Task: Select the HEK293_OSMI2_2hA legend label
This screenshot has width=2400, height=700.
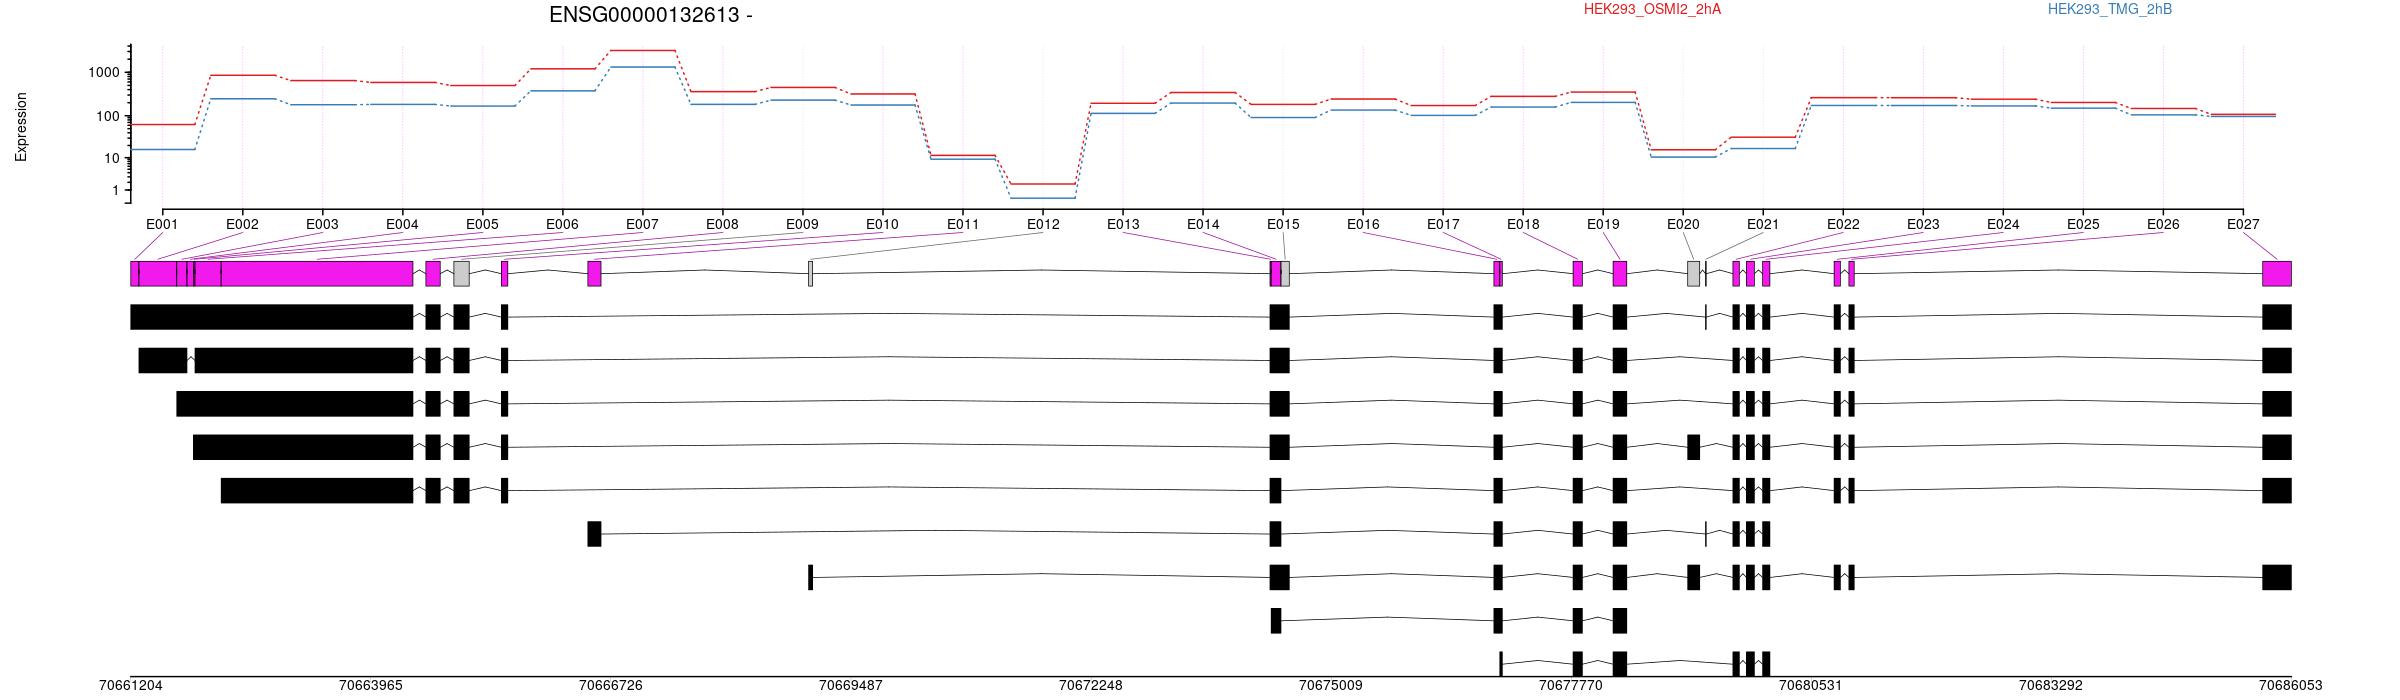Action: click(x=1652, y=9)
